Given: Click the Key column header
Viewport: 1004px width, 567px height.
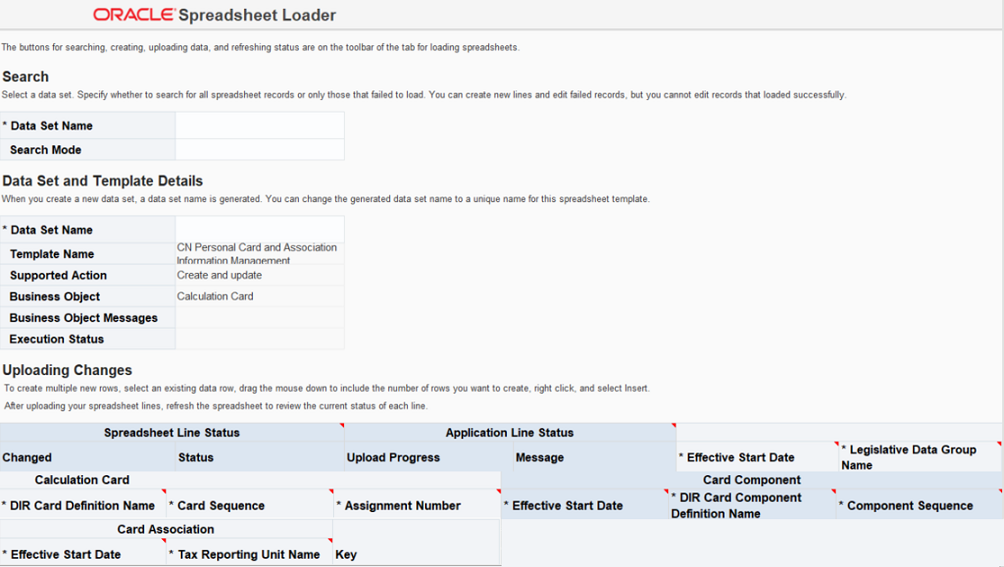Looking at the screenshot, I should (x=417, y=554).
